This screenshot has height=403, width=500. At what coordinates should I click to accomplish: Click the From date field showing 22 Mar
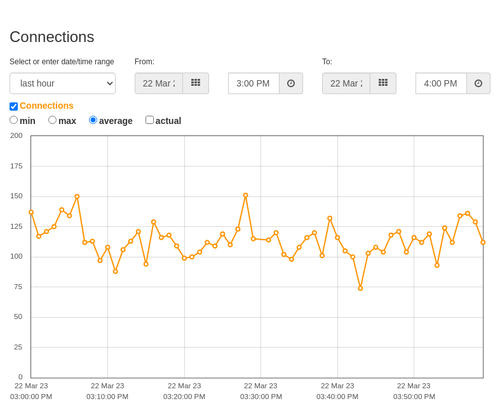tap(159, 83)
